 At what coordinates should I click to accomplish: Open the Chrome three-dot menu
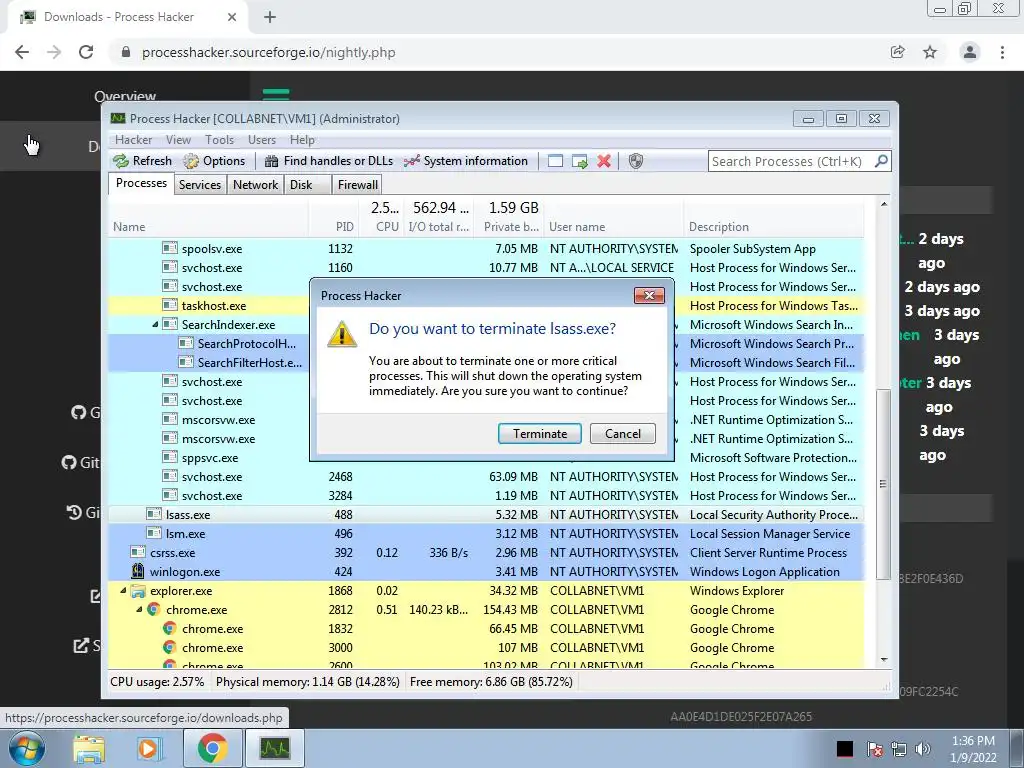(1002, 52)
